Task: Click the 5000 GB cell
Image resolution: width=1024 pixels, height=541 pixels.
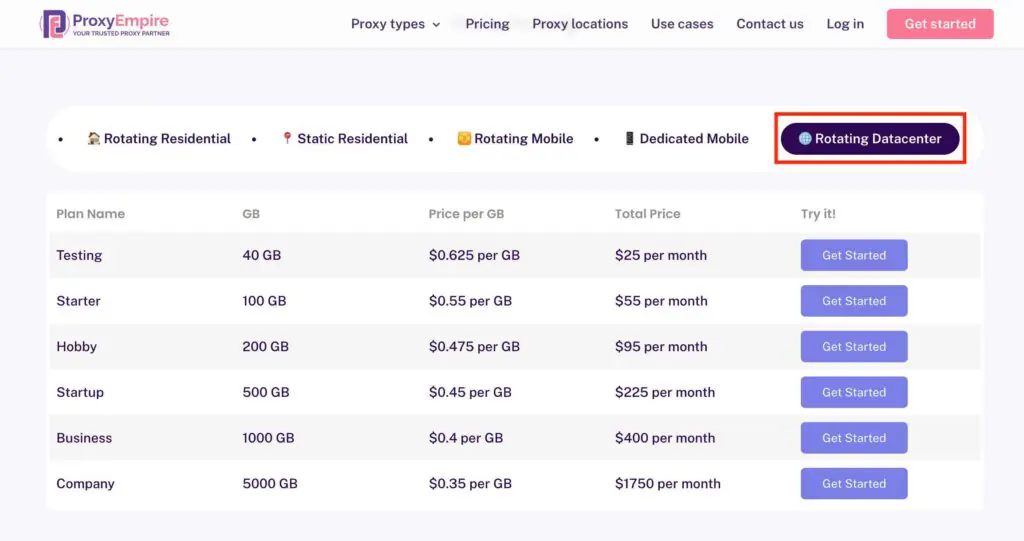Action: (x=270, y=484)
